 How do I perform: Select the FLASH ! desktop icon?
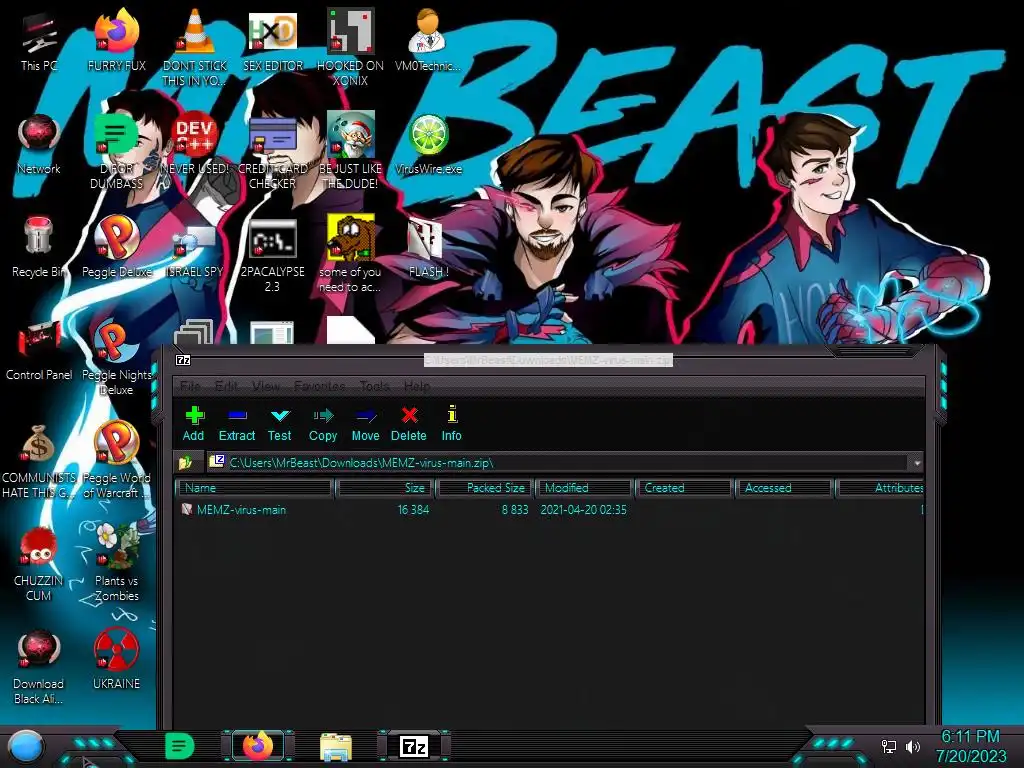(x=428, y=248)
